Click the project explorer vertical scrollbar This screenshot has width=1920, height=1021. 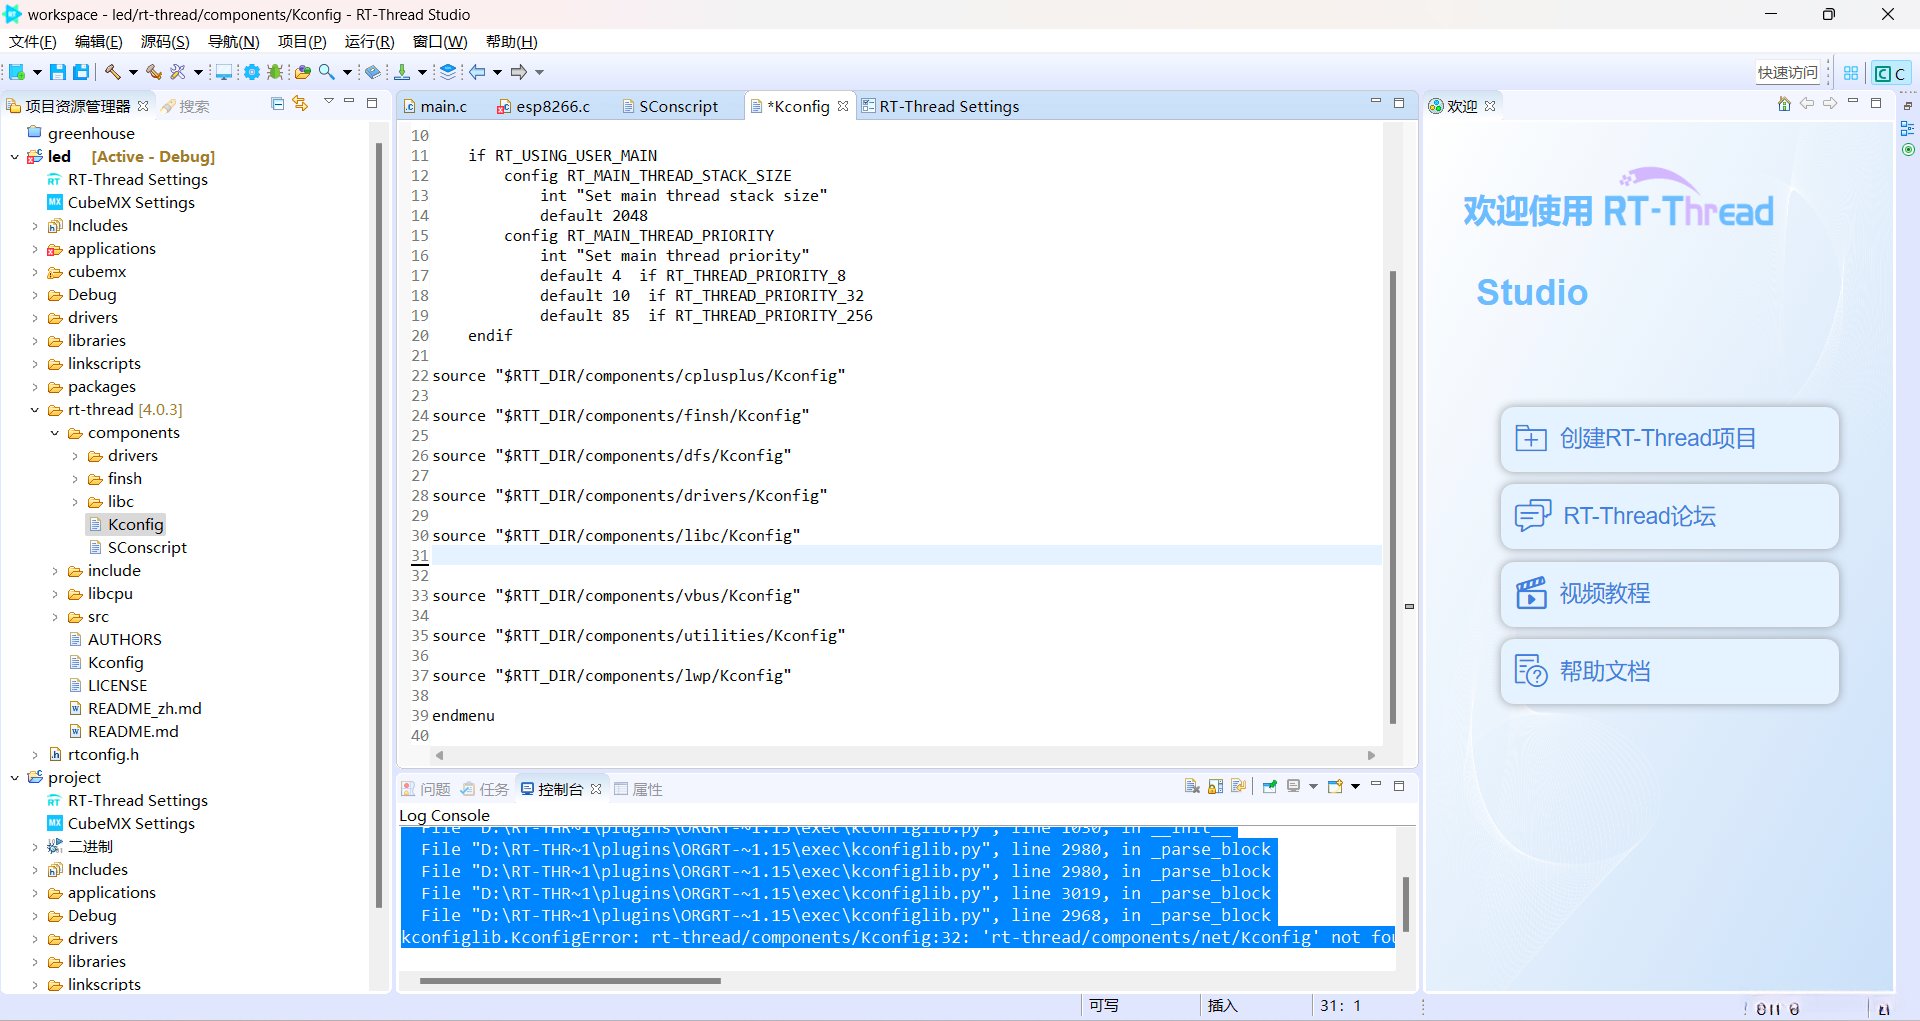[379, 525]
